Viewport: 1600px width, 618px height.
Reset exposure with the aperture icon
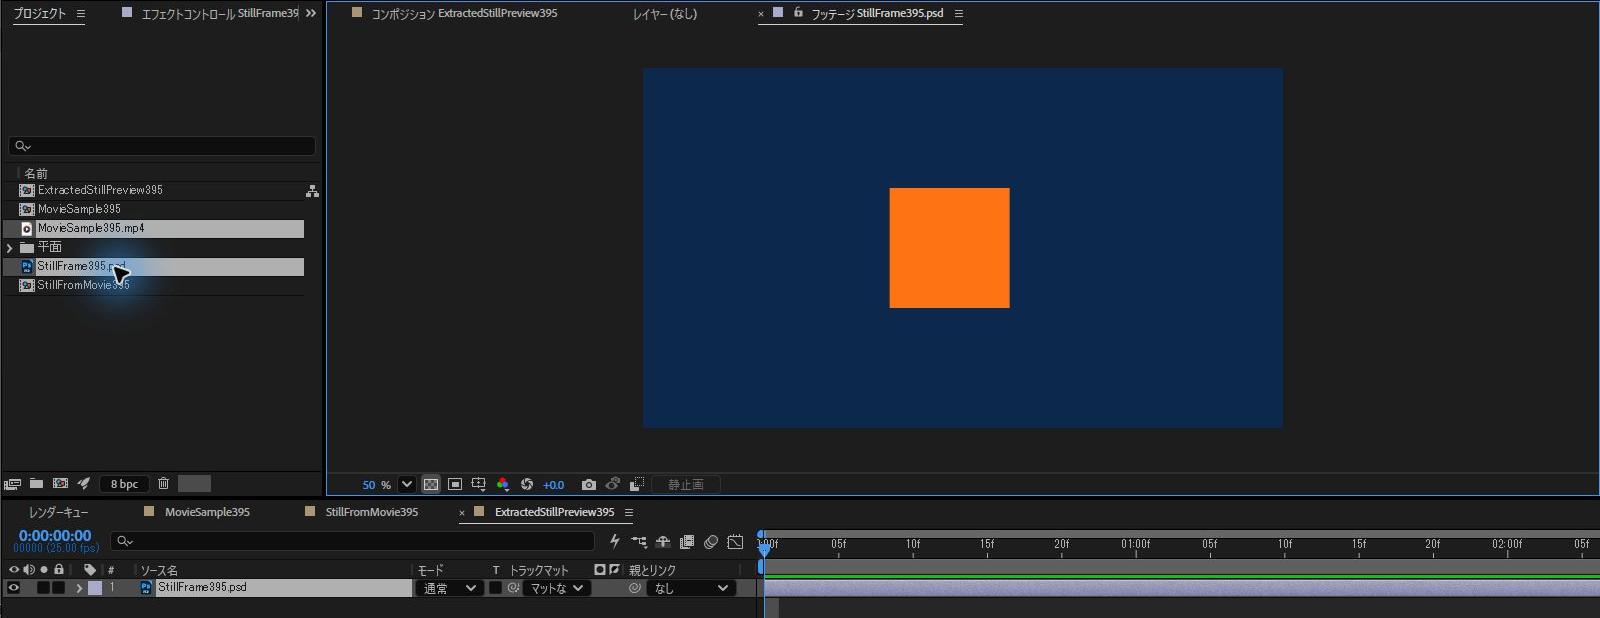[527, 485]
